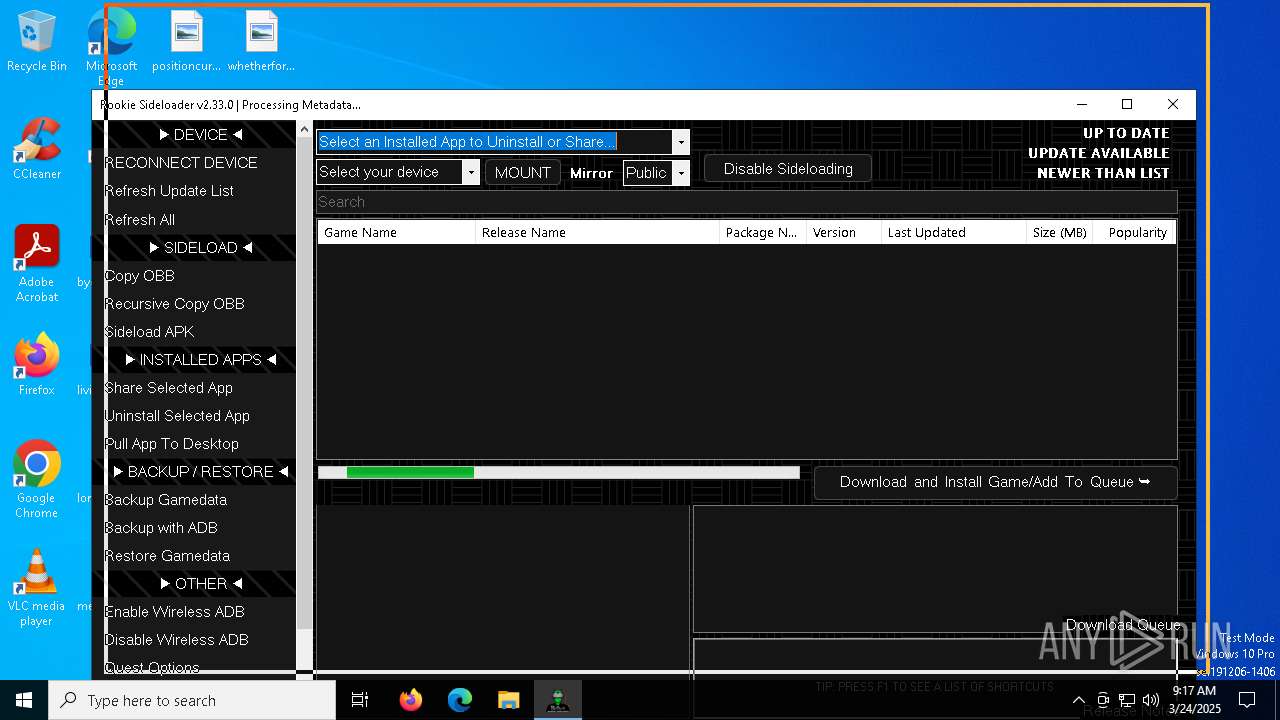Filter games by NEWER THAN LIST label

tap(1103, 173)
